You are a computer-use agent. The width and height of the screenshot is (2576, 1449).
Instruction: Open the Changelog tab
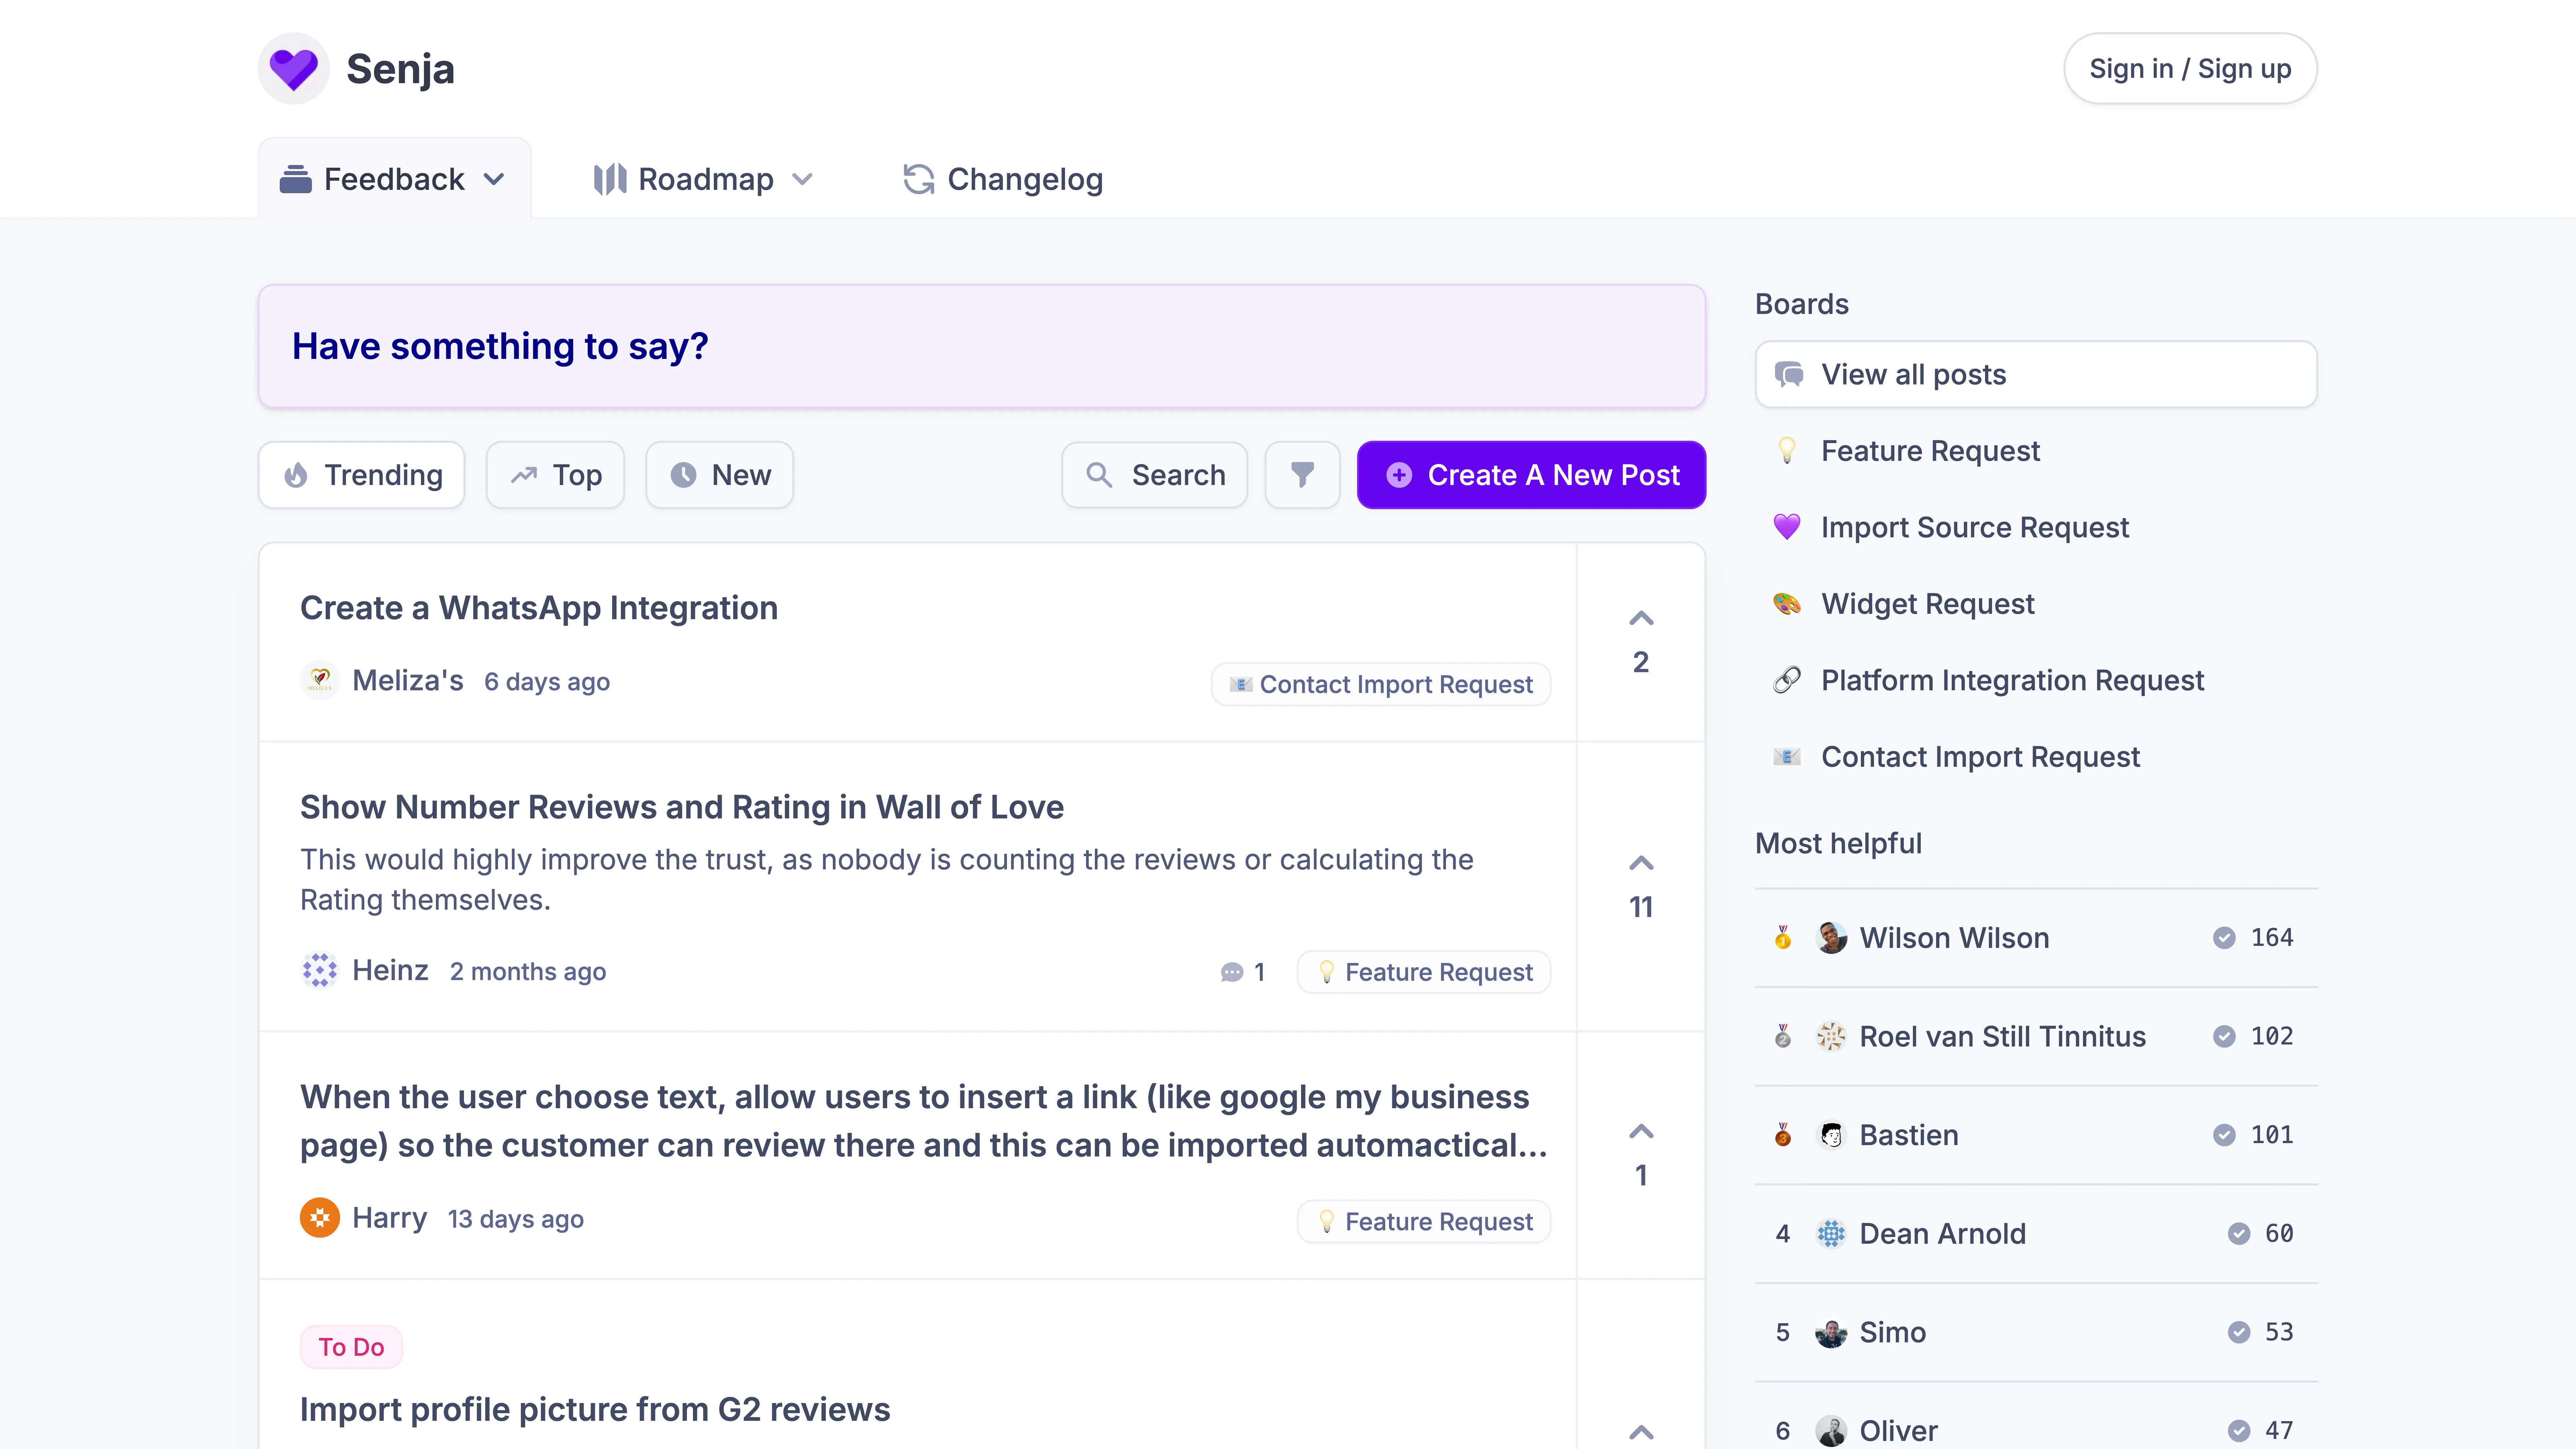point(1003,180)
